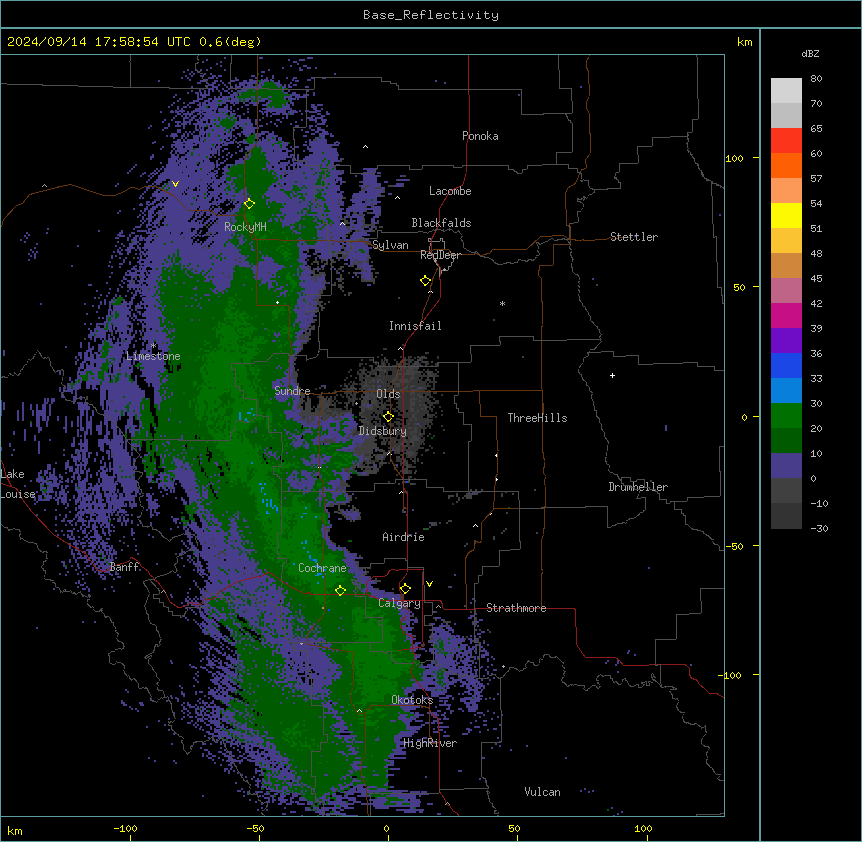Viewport: 862px width, 842px height.
Task: Click the yellow radar site marker near Didsbury
Action: (x=388, y=417)
